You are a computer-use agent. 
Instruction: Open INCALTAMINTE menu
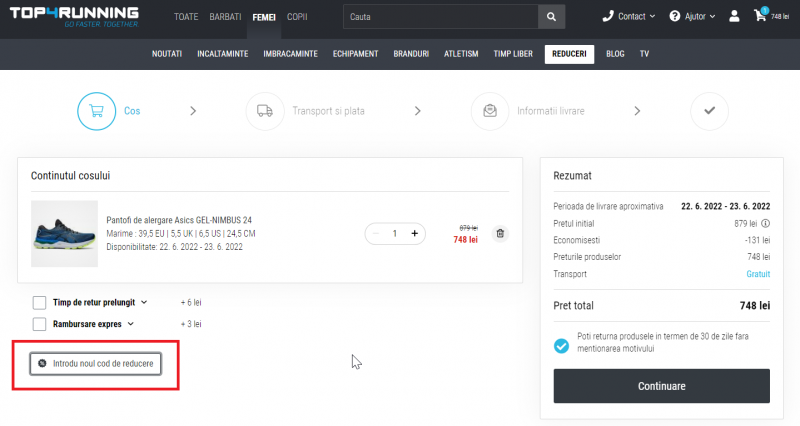point(222,54)
